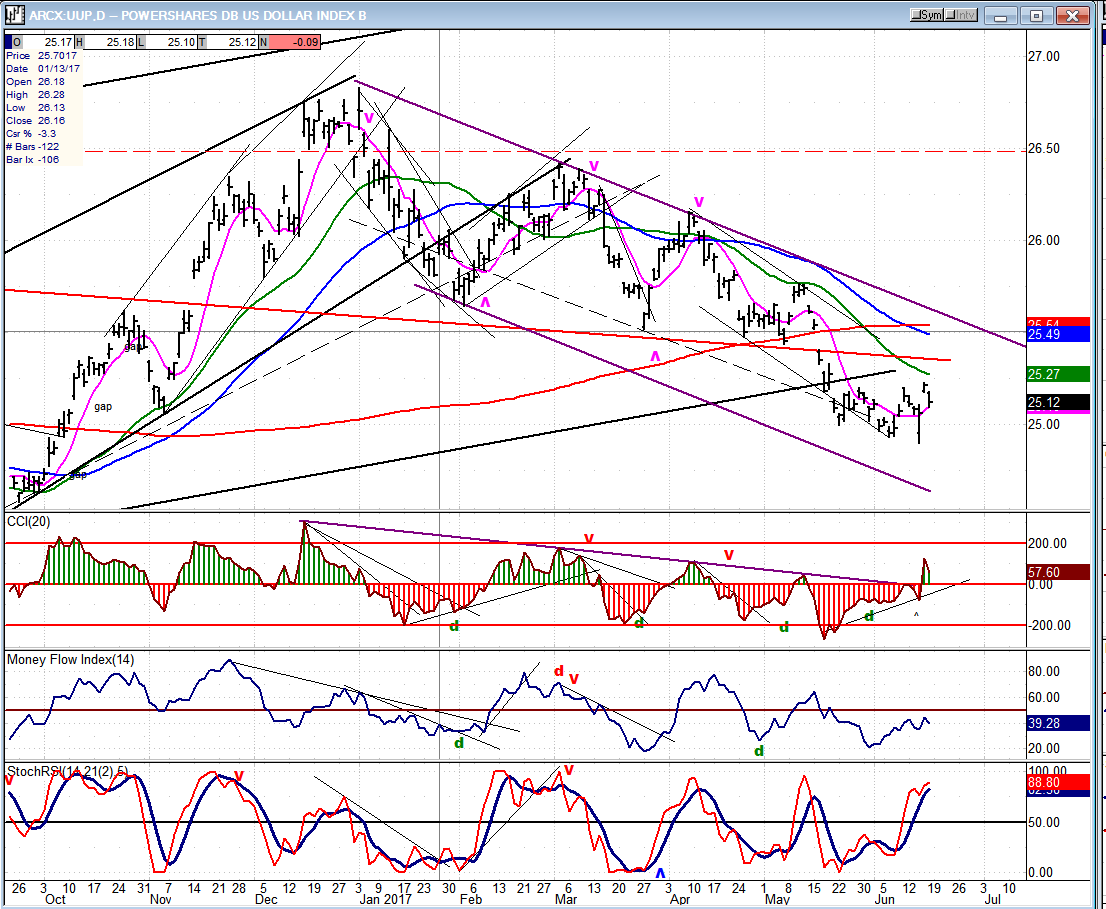Image resolution: width=1106 pixels, height=909 pixels.
Task: Minimize the UUP chart window
Action: click(1000, 15)
